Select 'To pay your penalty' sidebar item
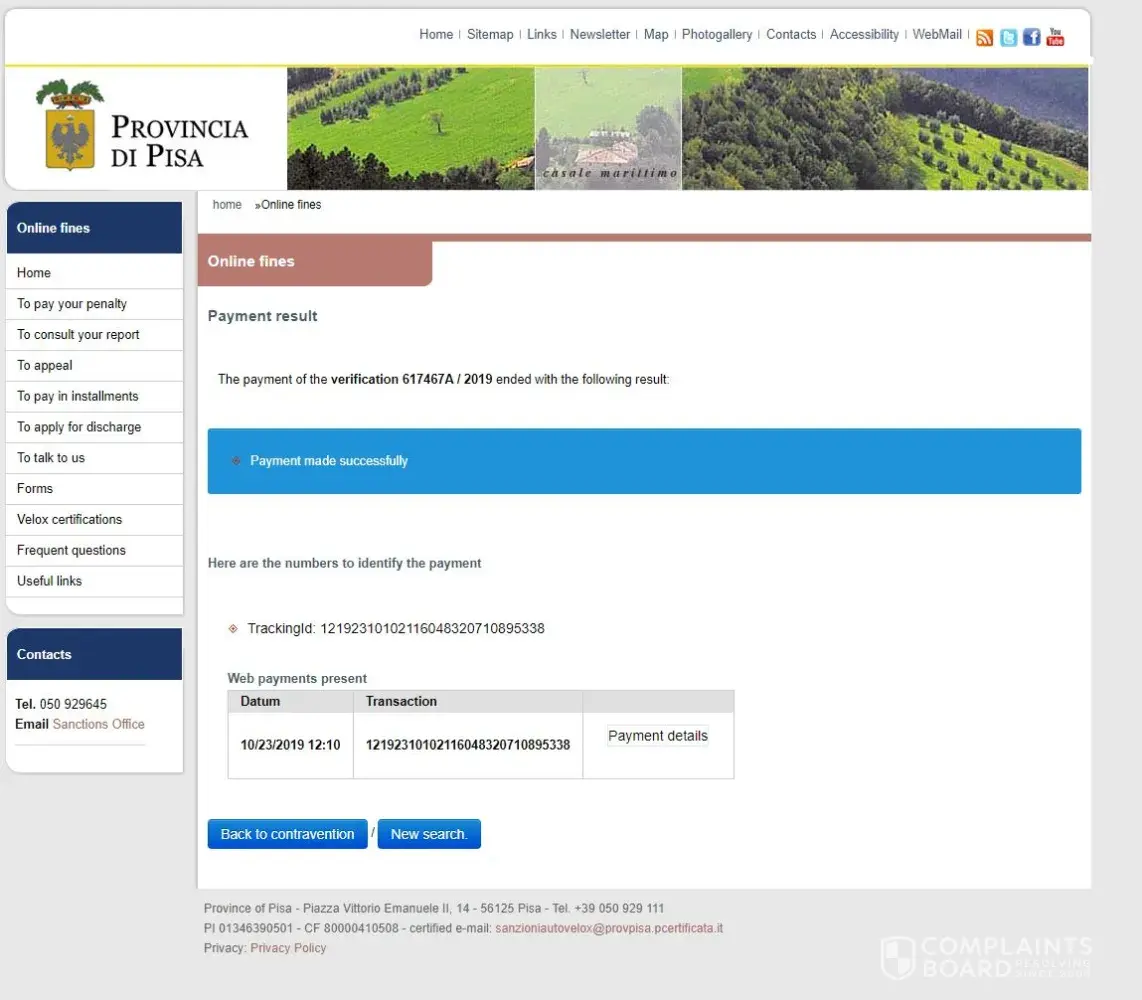This screenshot has width=1142, height=1000. pos(95,304)
